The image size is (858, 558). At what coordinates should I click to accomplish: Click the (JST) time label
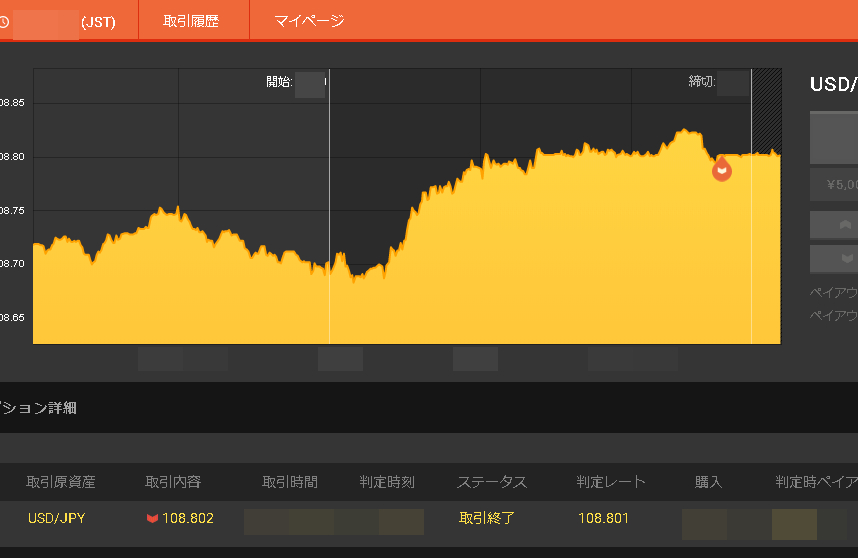pos(98,22)
